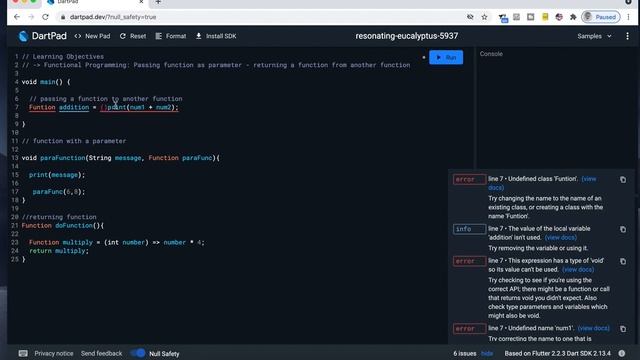Close the DartPad browser tab
Image resolution: width=640 pixels, height=360 pixels.
(x=141, y=2)
